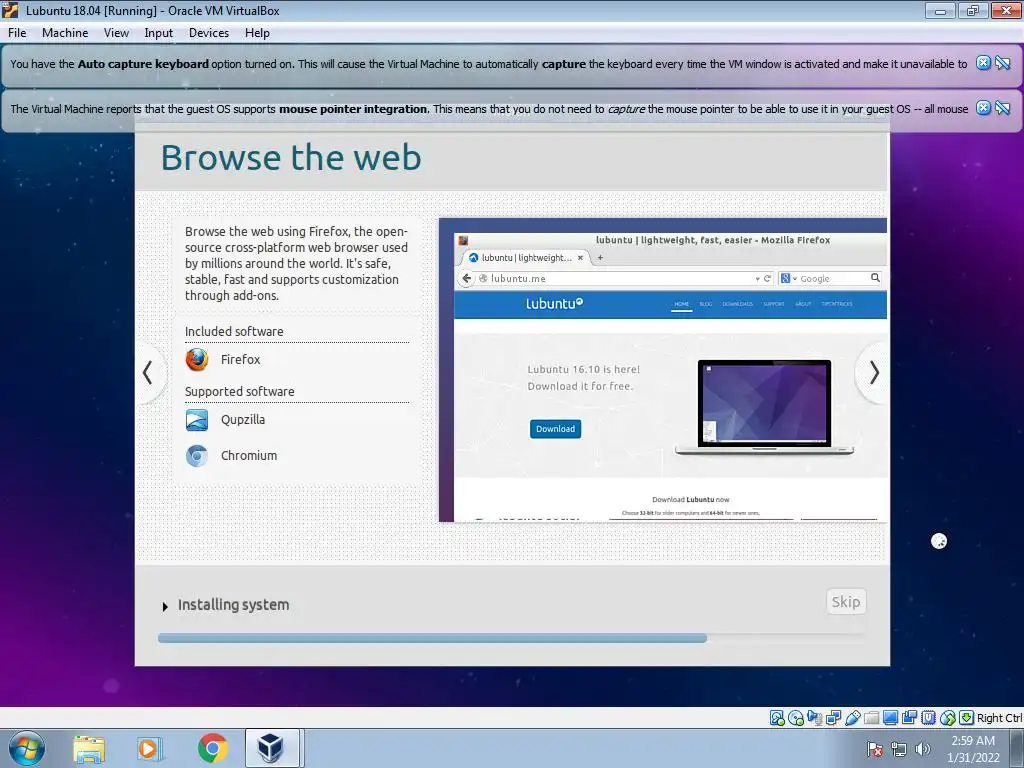Open Google Chrome from the taskbar
This screenshot has height=768, width=1024.
[x=212, y=748]
